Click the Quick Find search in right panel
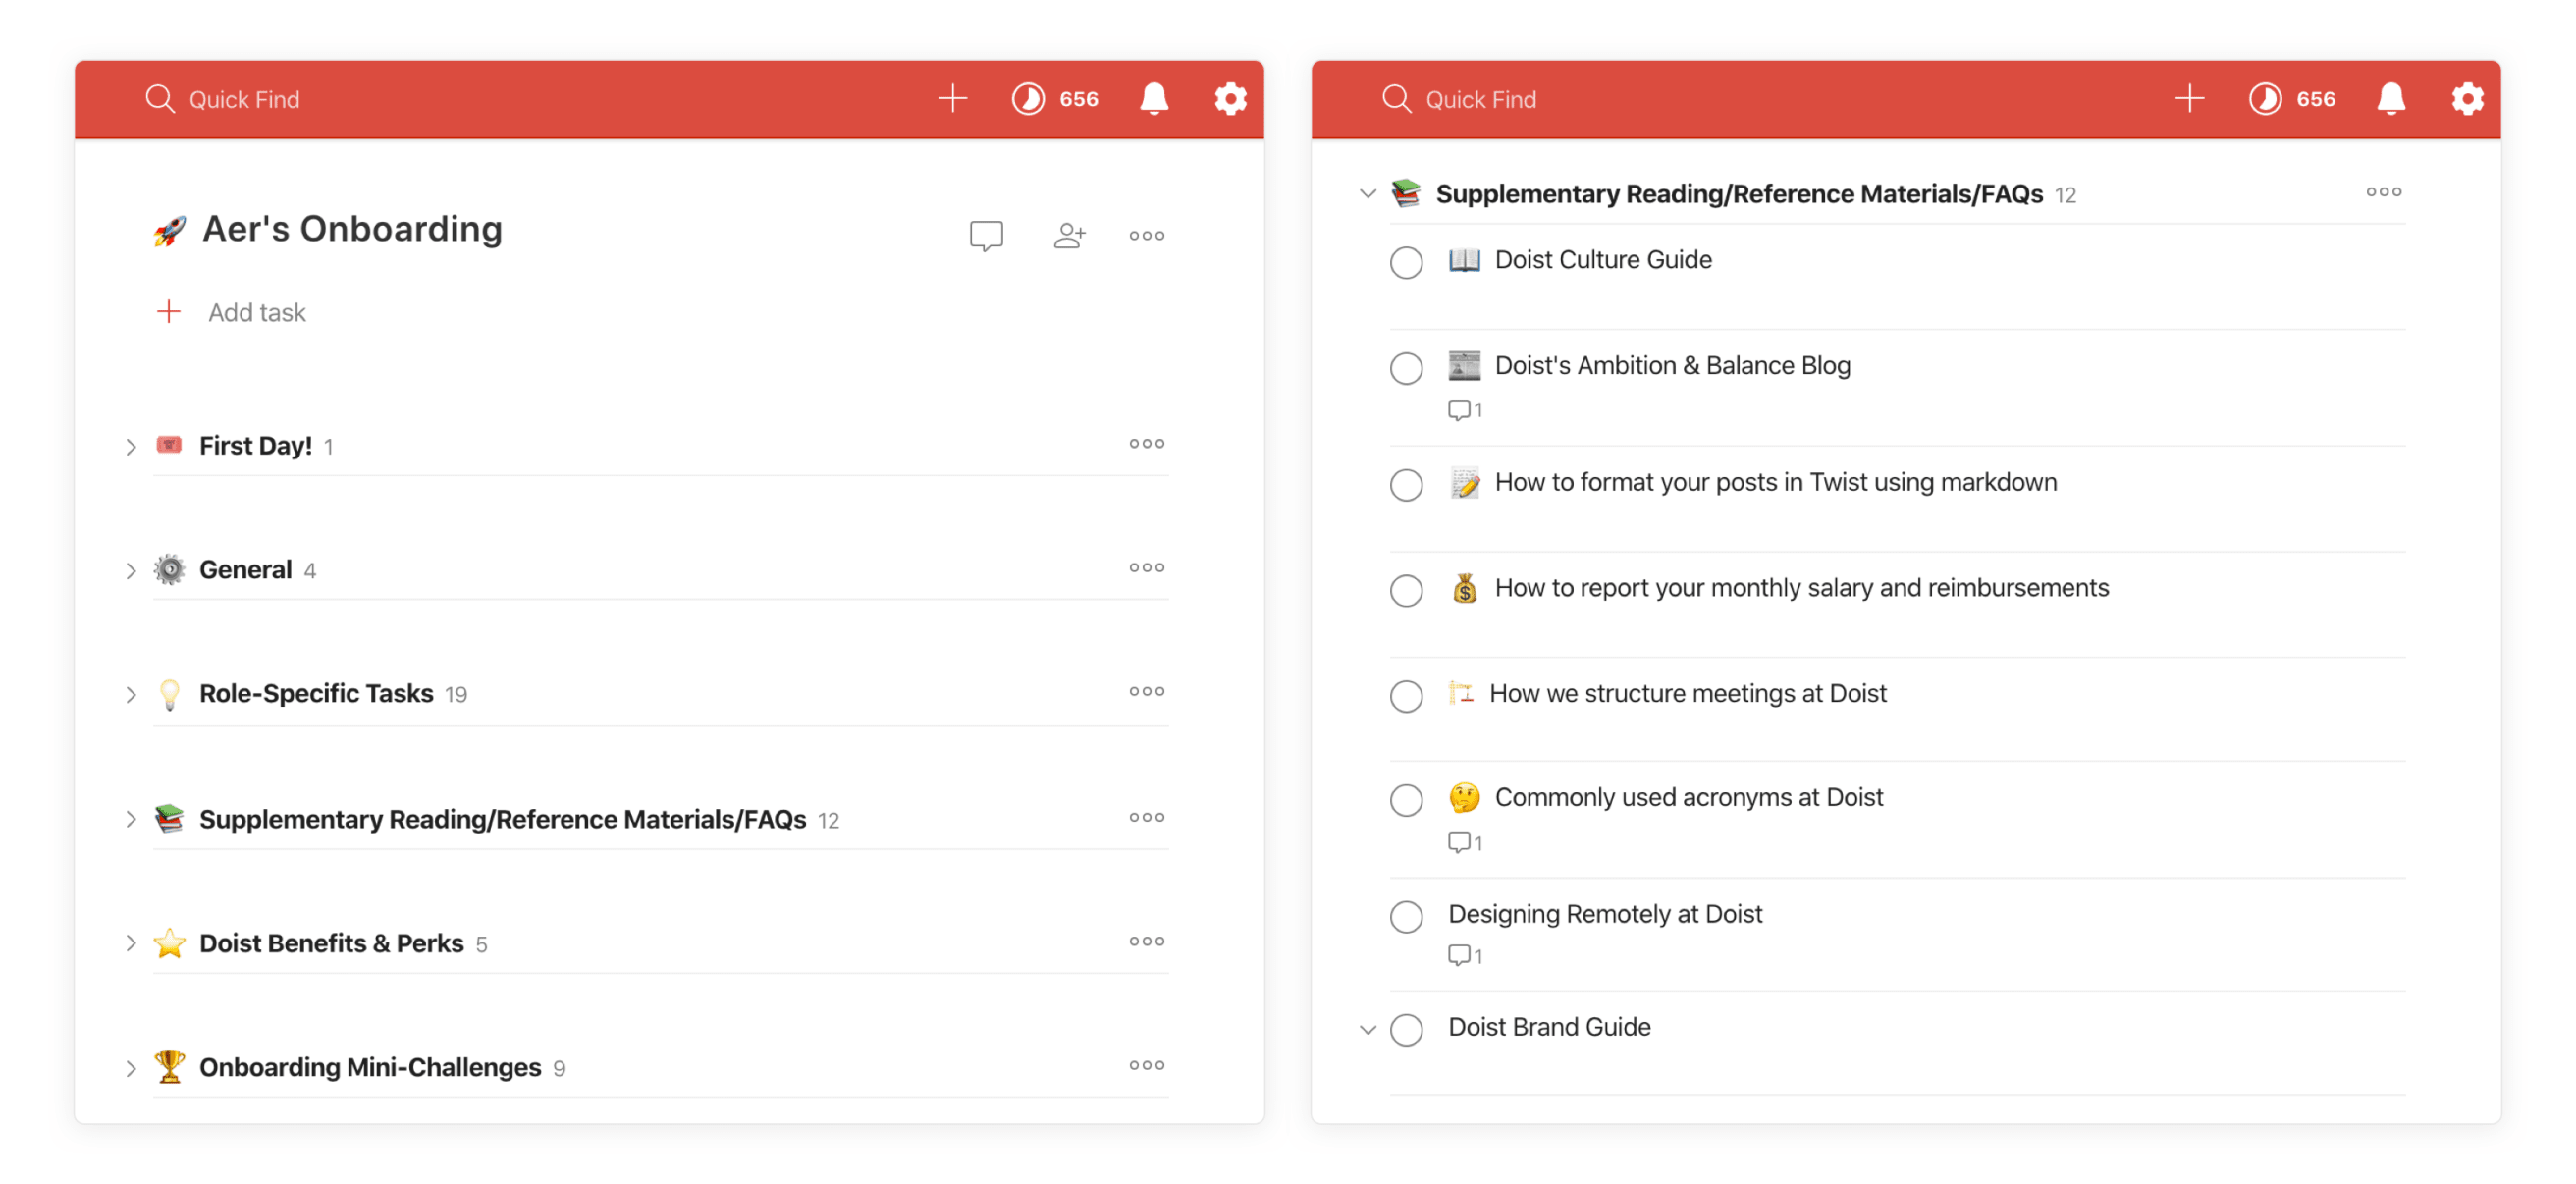Image resolution: width=2576 pixels, height=1184 pixels. coord(1479,99)
